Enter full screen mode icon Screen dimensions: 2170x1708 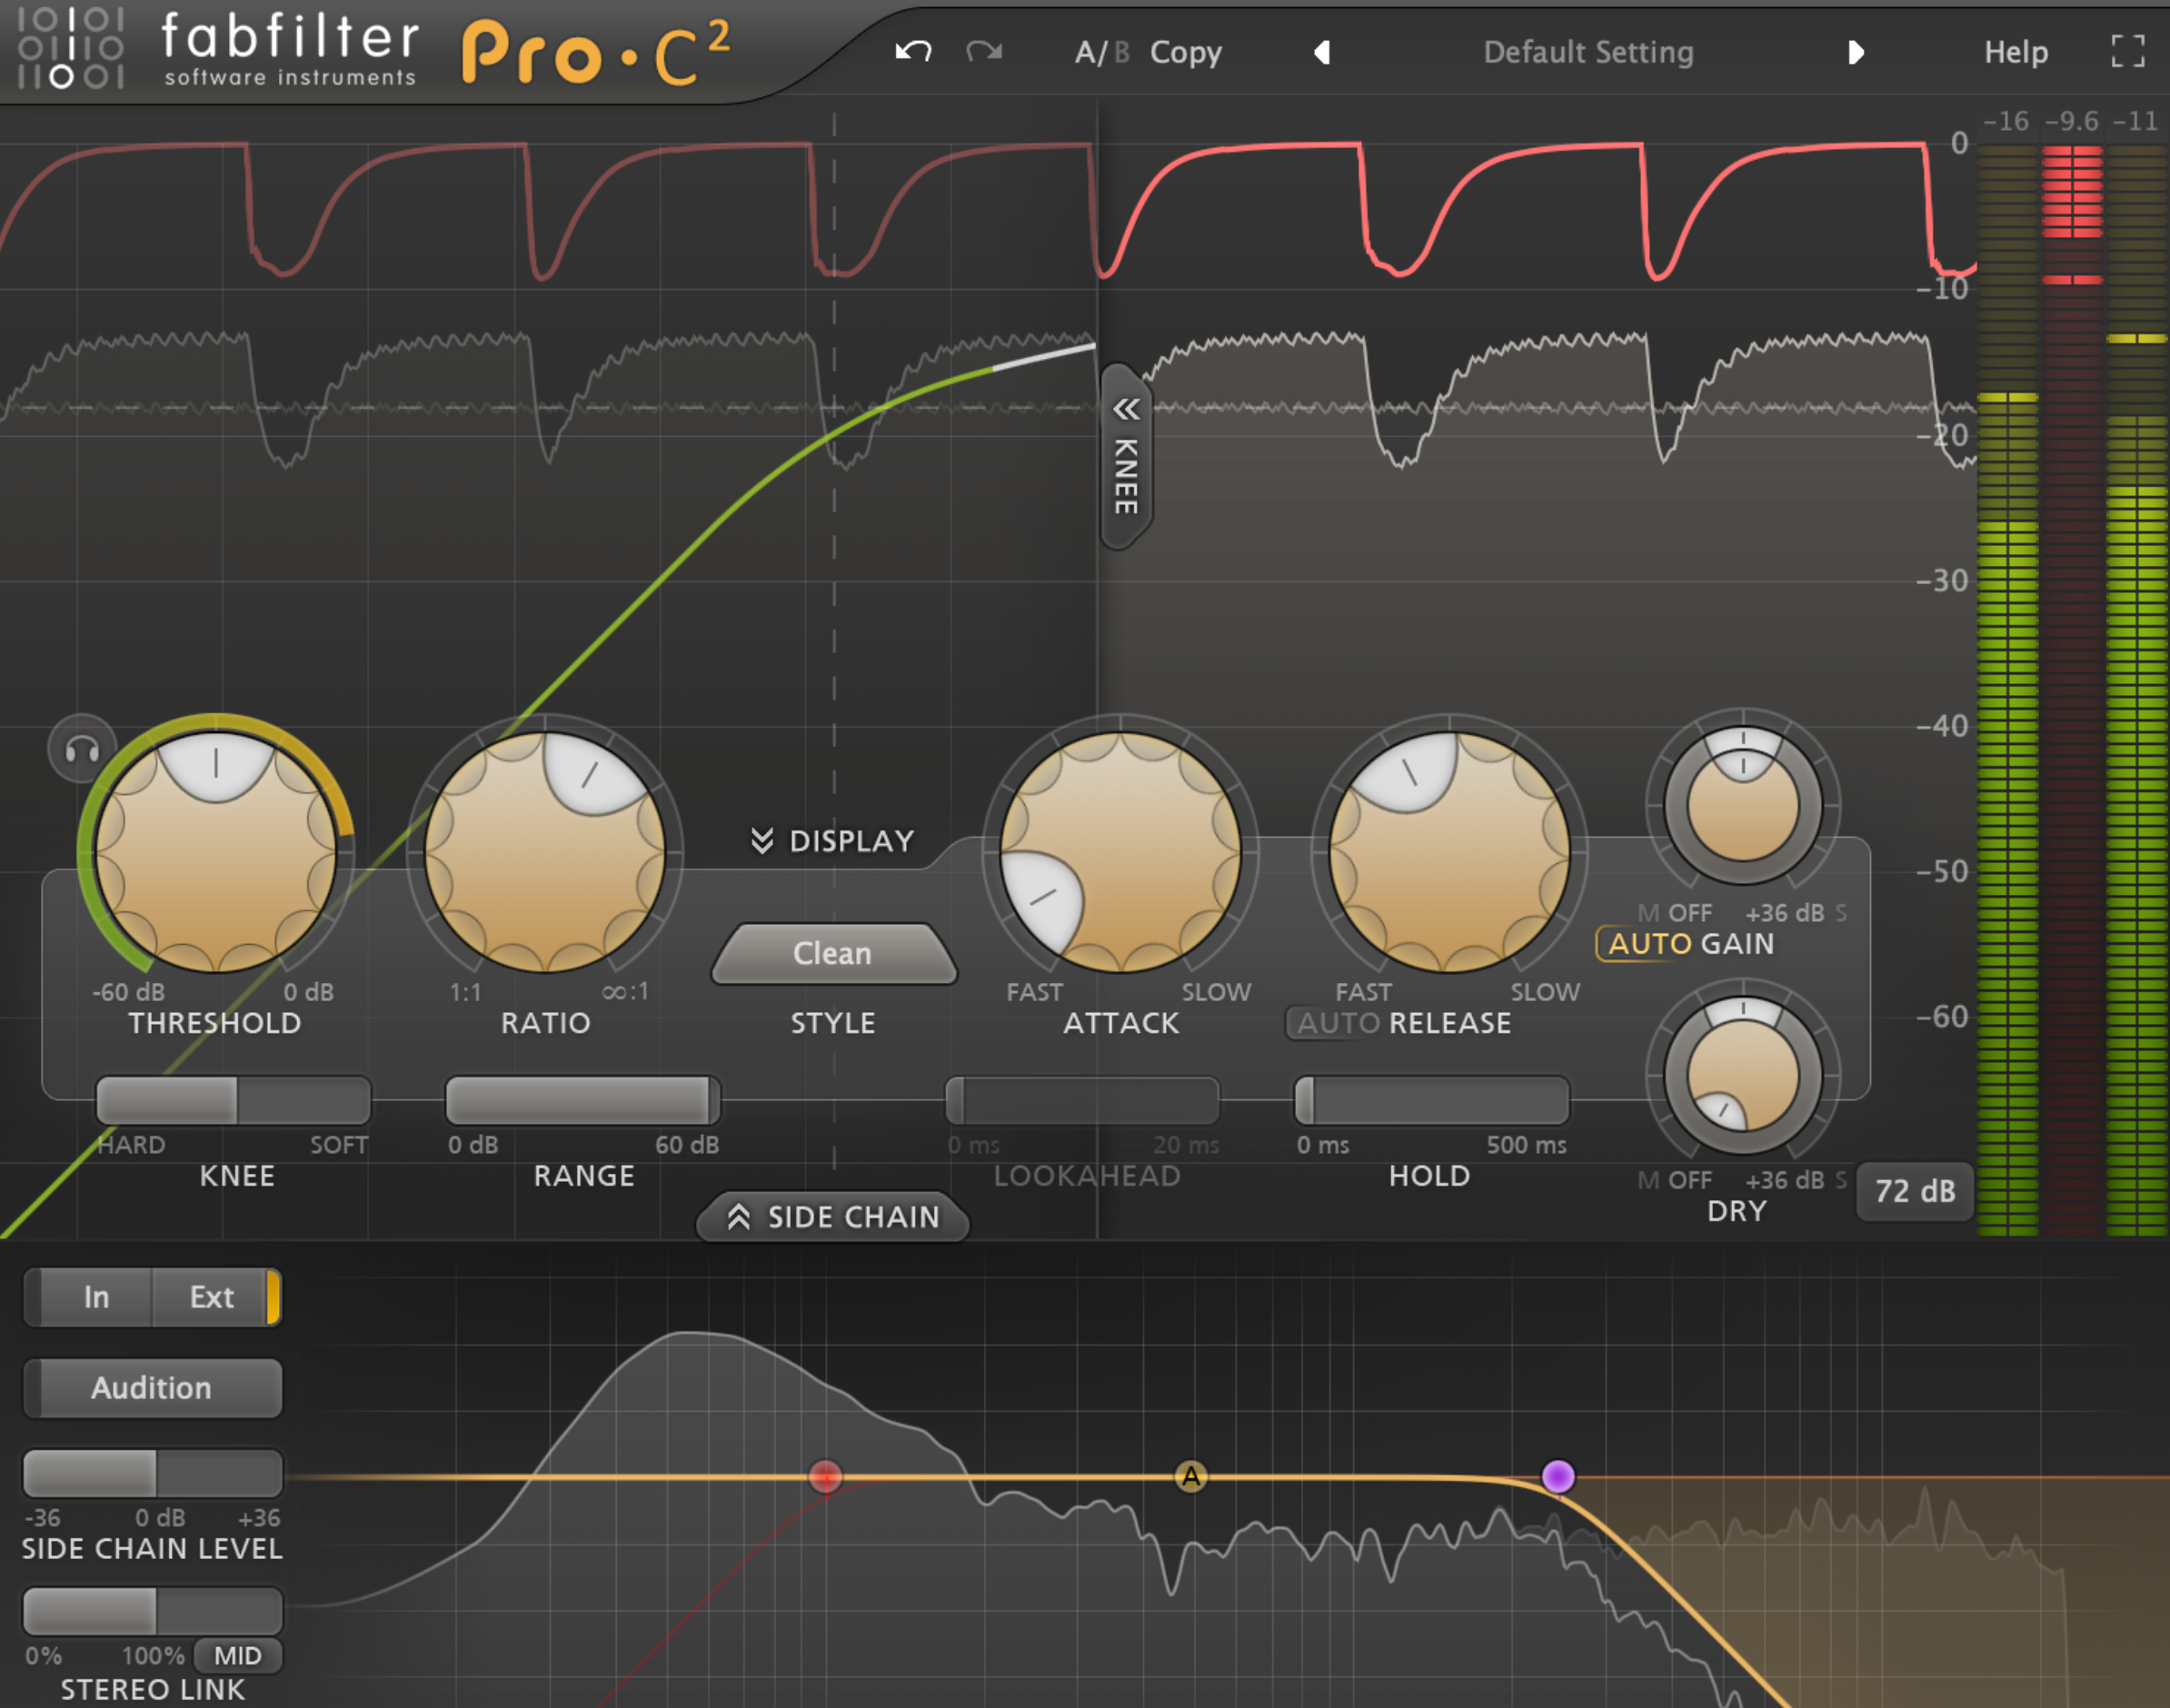(x=2127, y=51)
